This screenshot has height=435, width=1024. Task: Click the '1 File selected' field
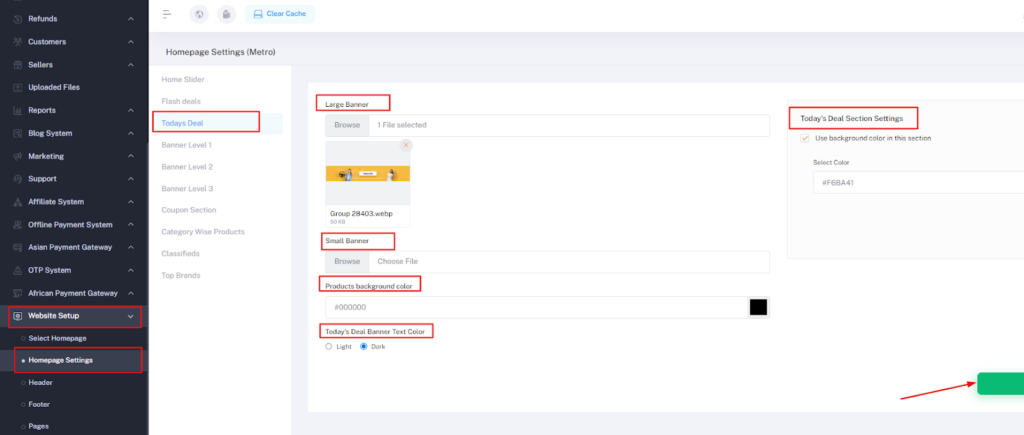coord(569,125)
